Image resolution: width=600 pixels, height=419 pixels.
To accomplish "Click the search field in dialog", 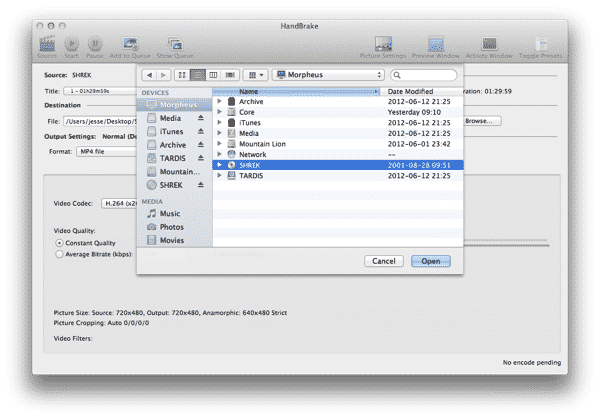I will (x=423, y=74).
